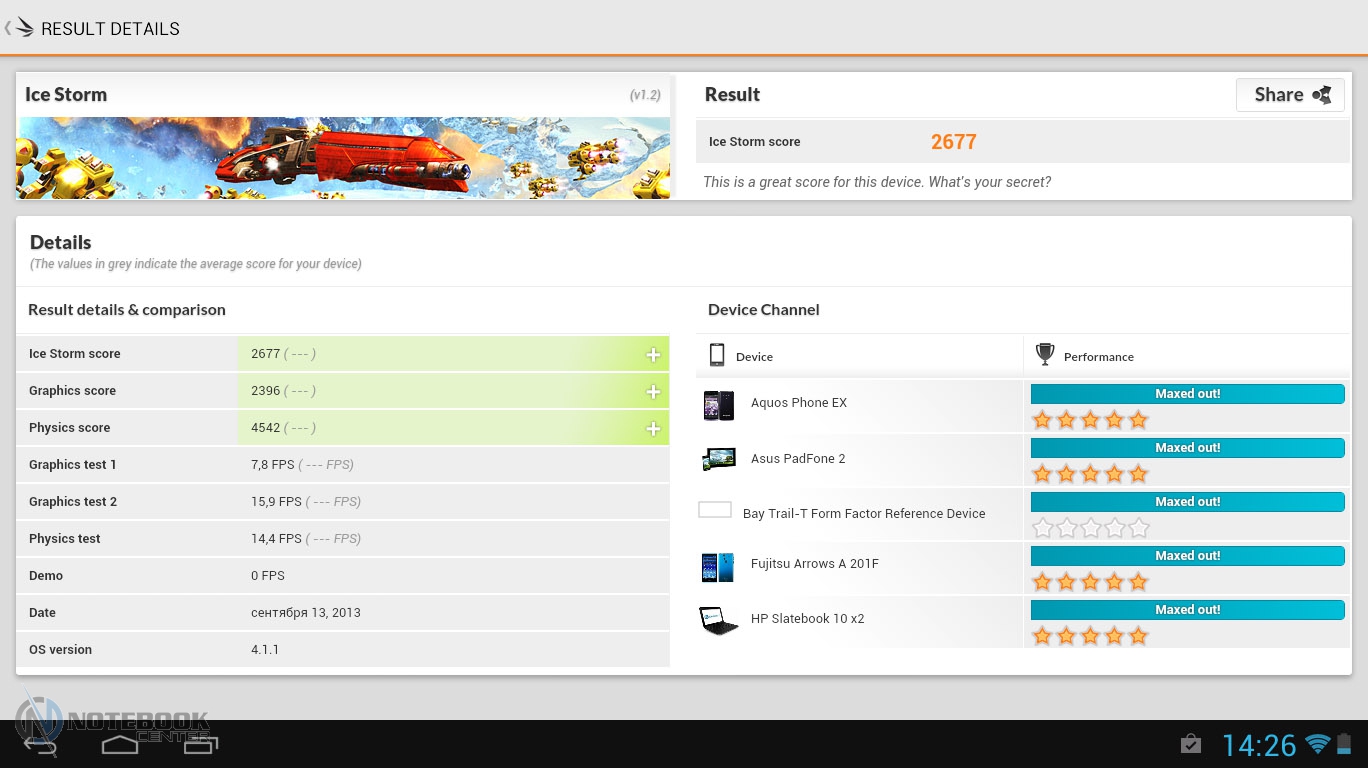Viewport: 1368px width, 768px height.
Task: Open the Asus PadFone 2 device link
Action: pos(798,459)
